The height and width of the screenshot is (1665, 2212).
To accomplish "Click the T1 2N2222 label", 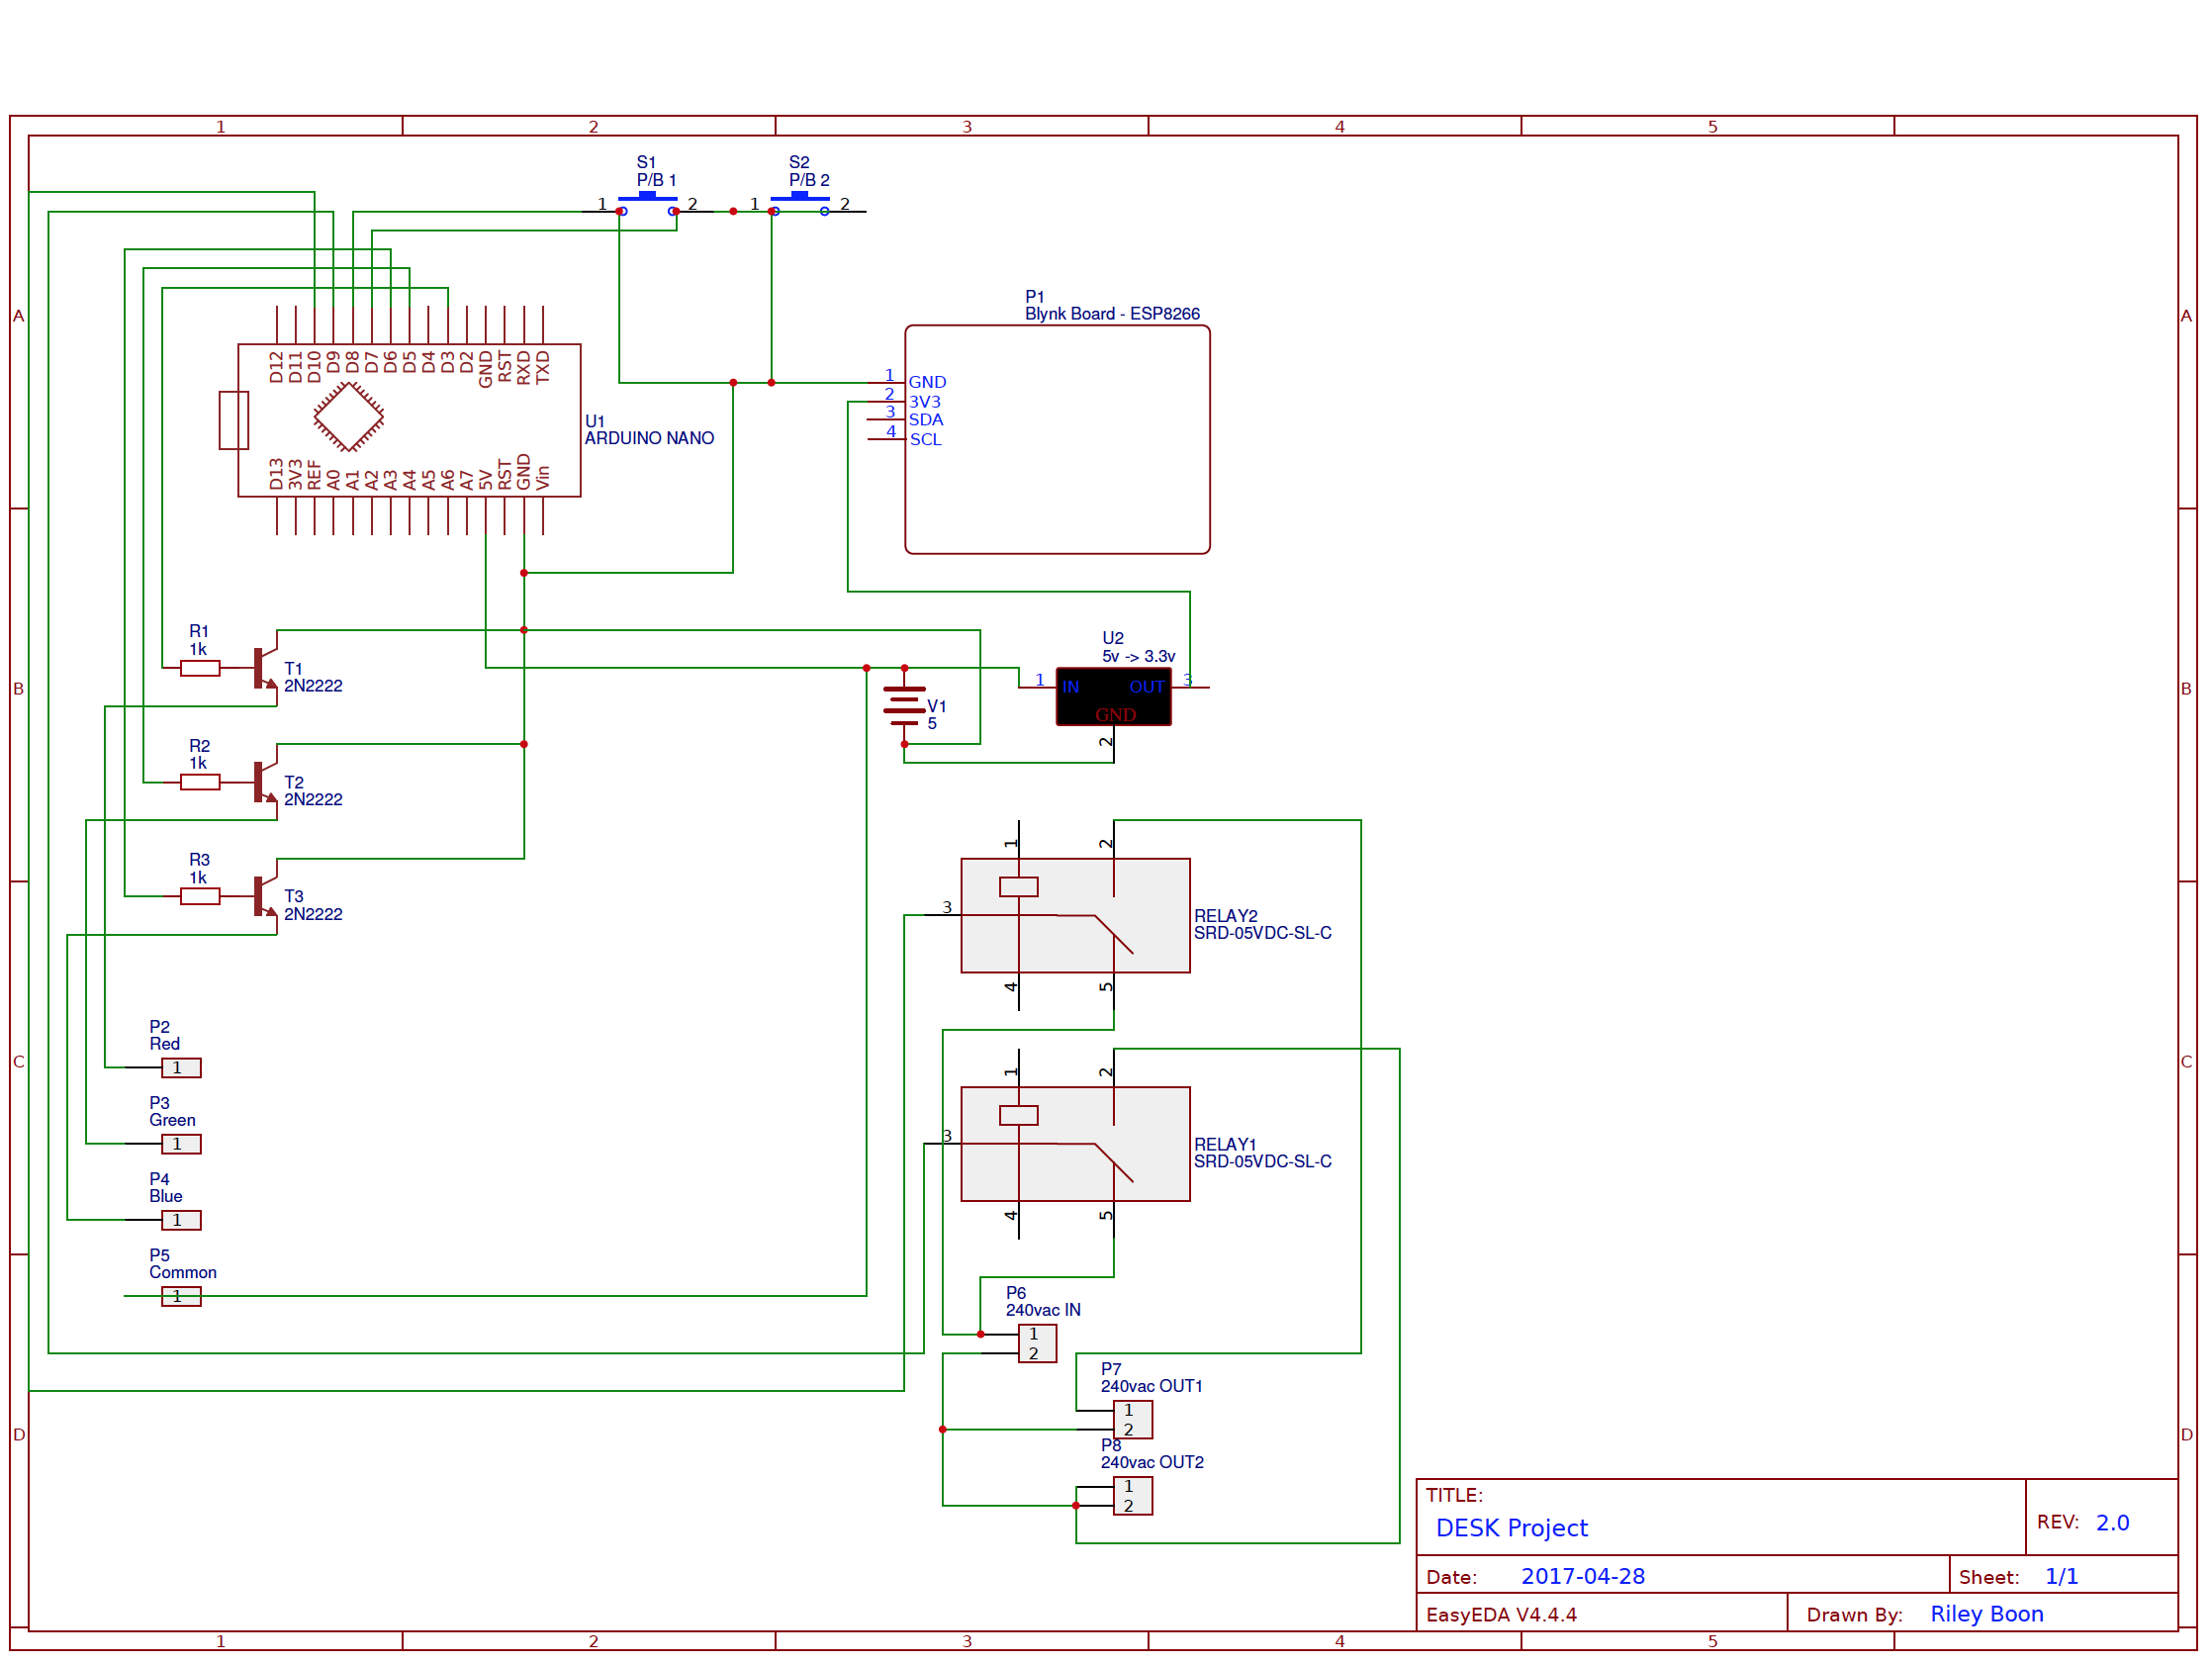I will (313, 678).
